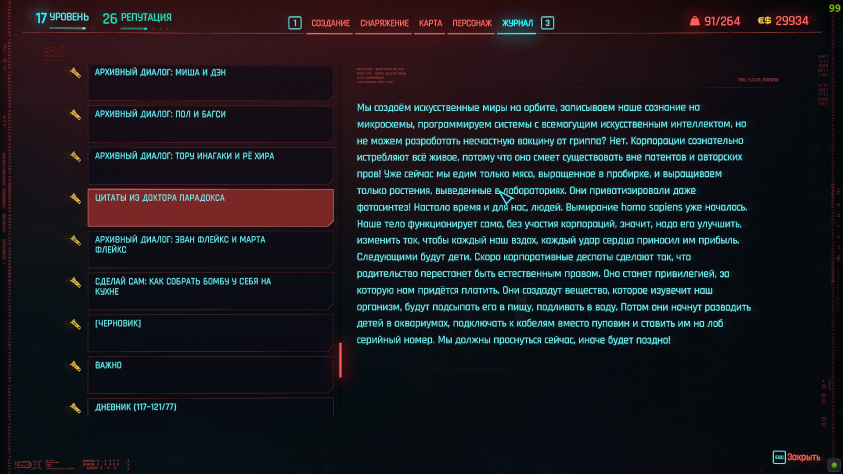This screenshot has height=474, width=843.
Task: Click the red scrollbar of shard list
Action: click(x=340, y=360)
